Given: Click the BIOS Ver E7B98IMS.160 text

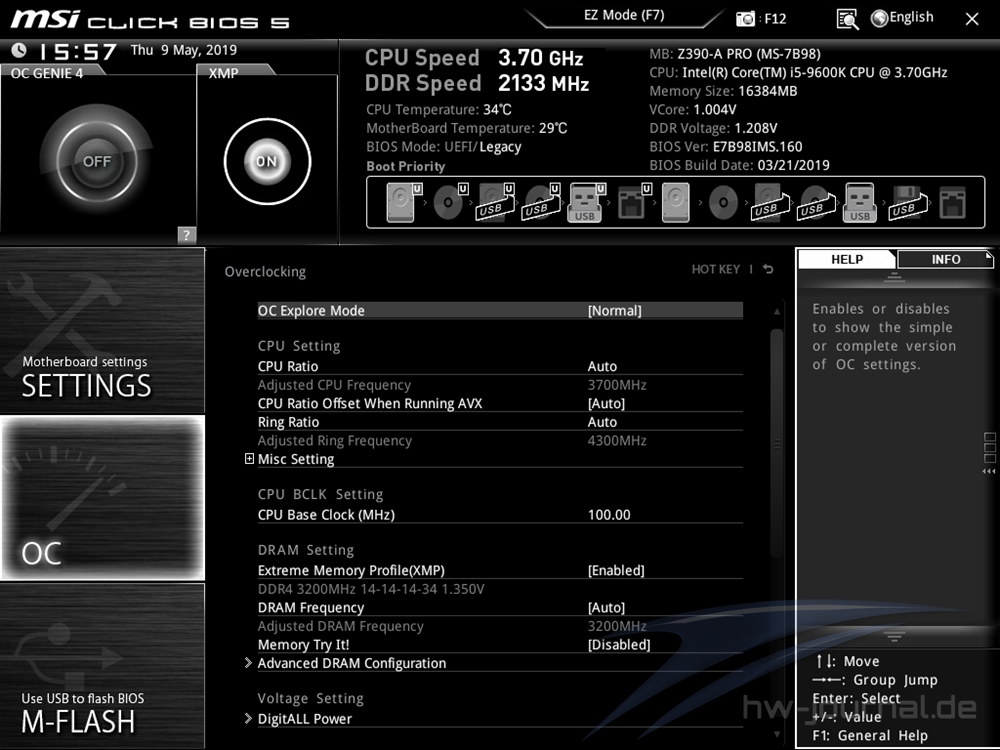Looking at the screenshot, I should tap(726, 147).
